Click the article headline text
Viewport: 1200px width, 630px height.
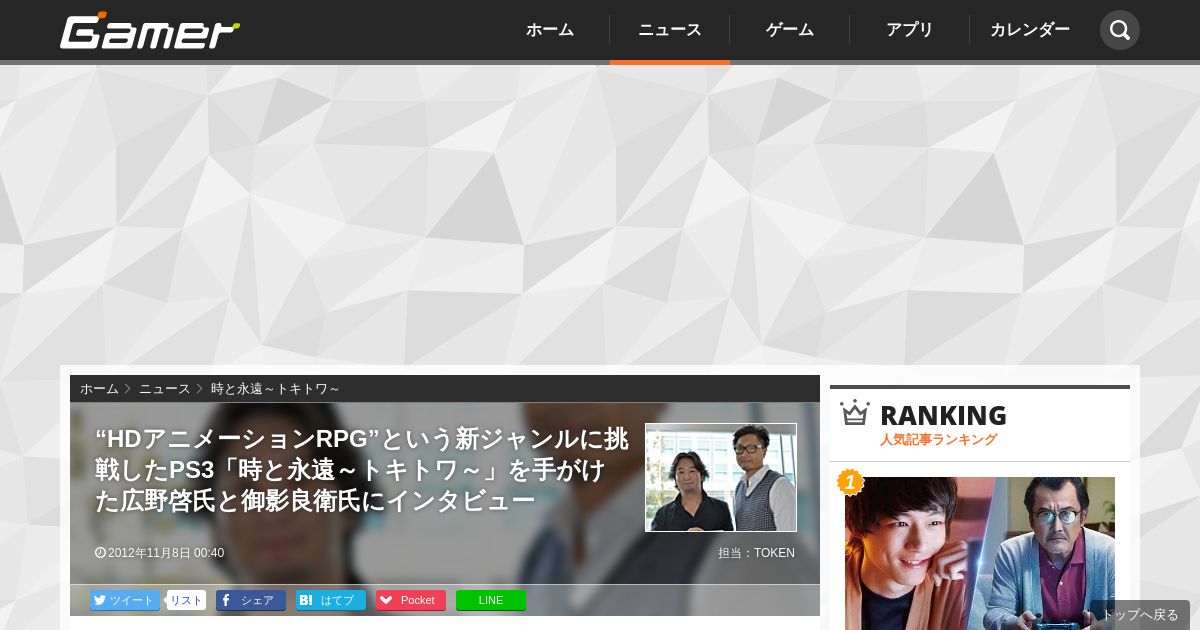(x=362, y=469)
